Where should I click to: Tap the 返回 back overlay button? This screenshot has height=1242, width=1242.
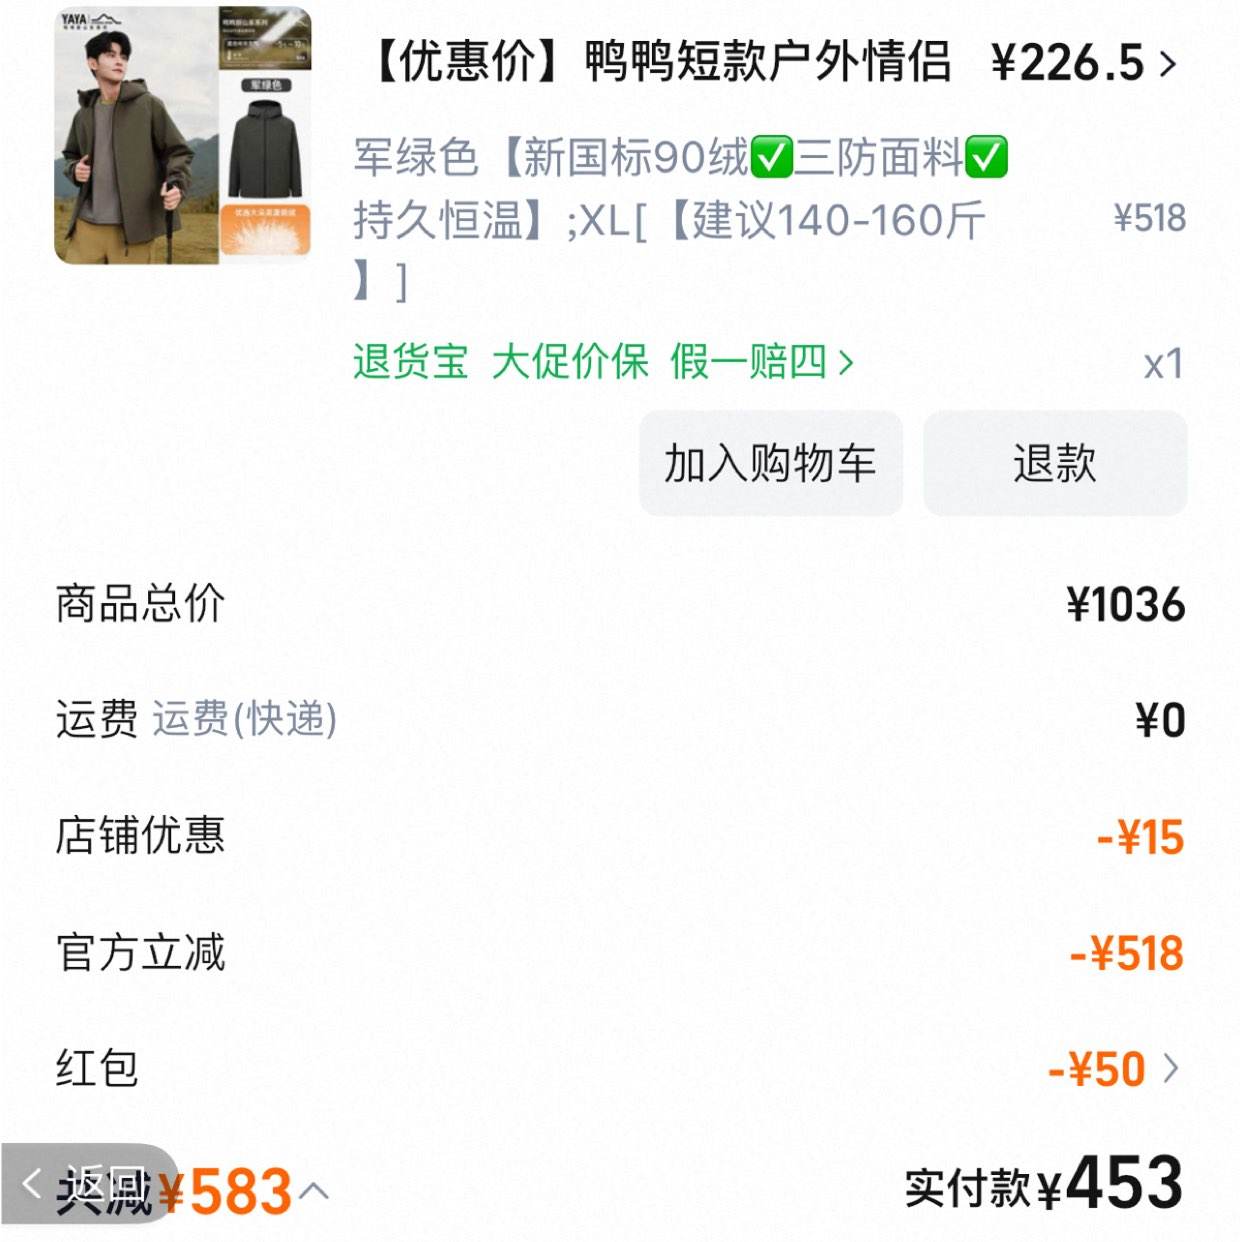coord(88,1185)
